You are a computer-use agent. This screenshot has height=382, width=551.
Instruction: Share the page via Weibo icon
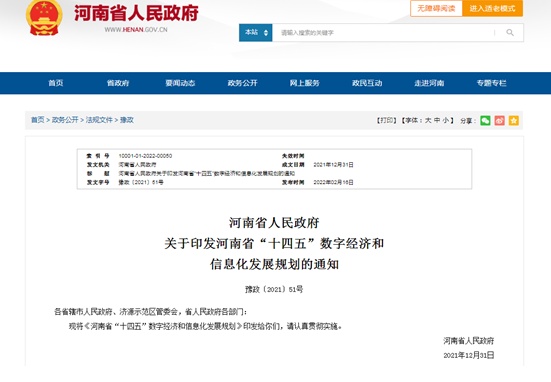499,121
